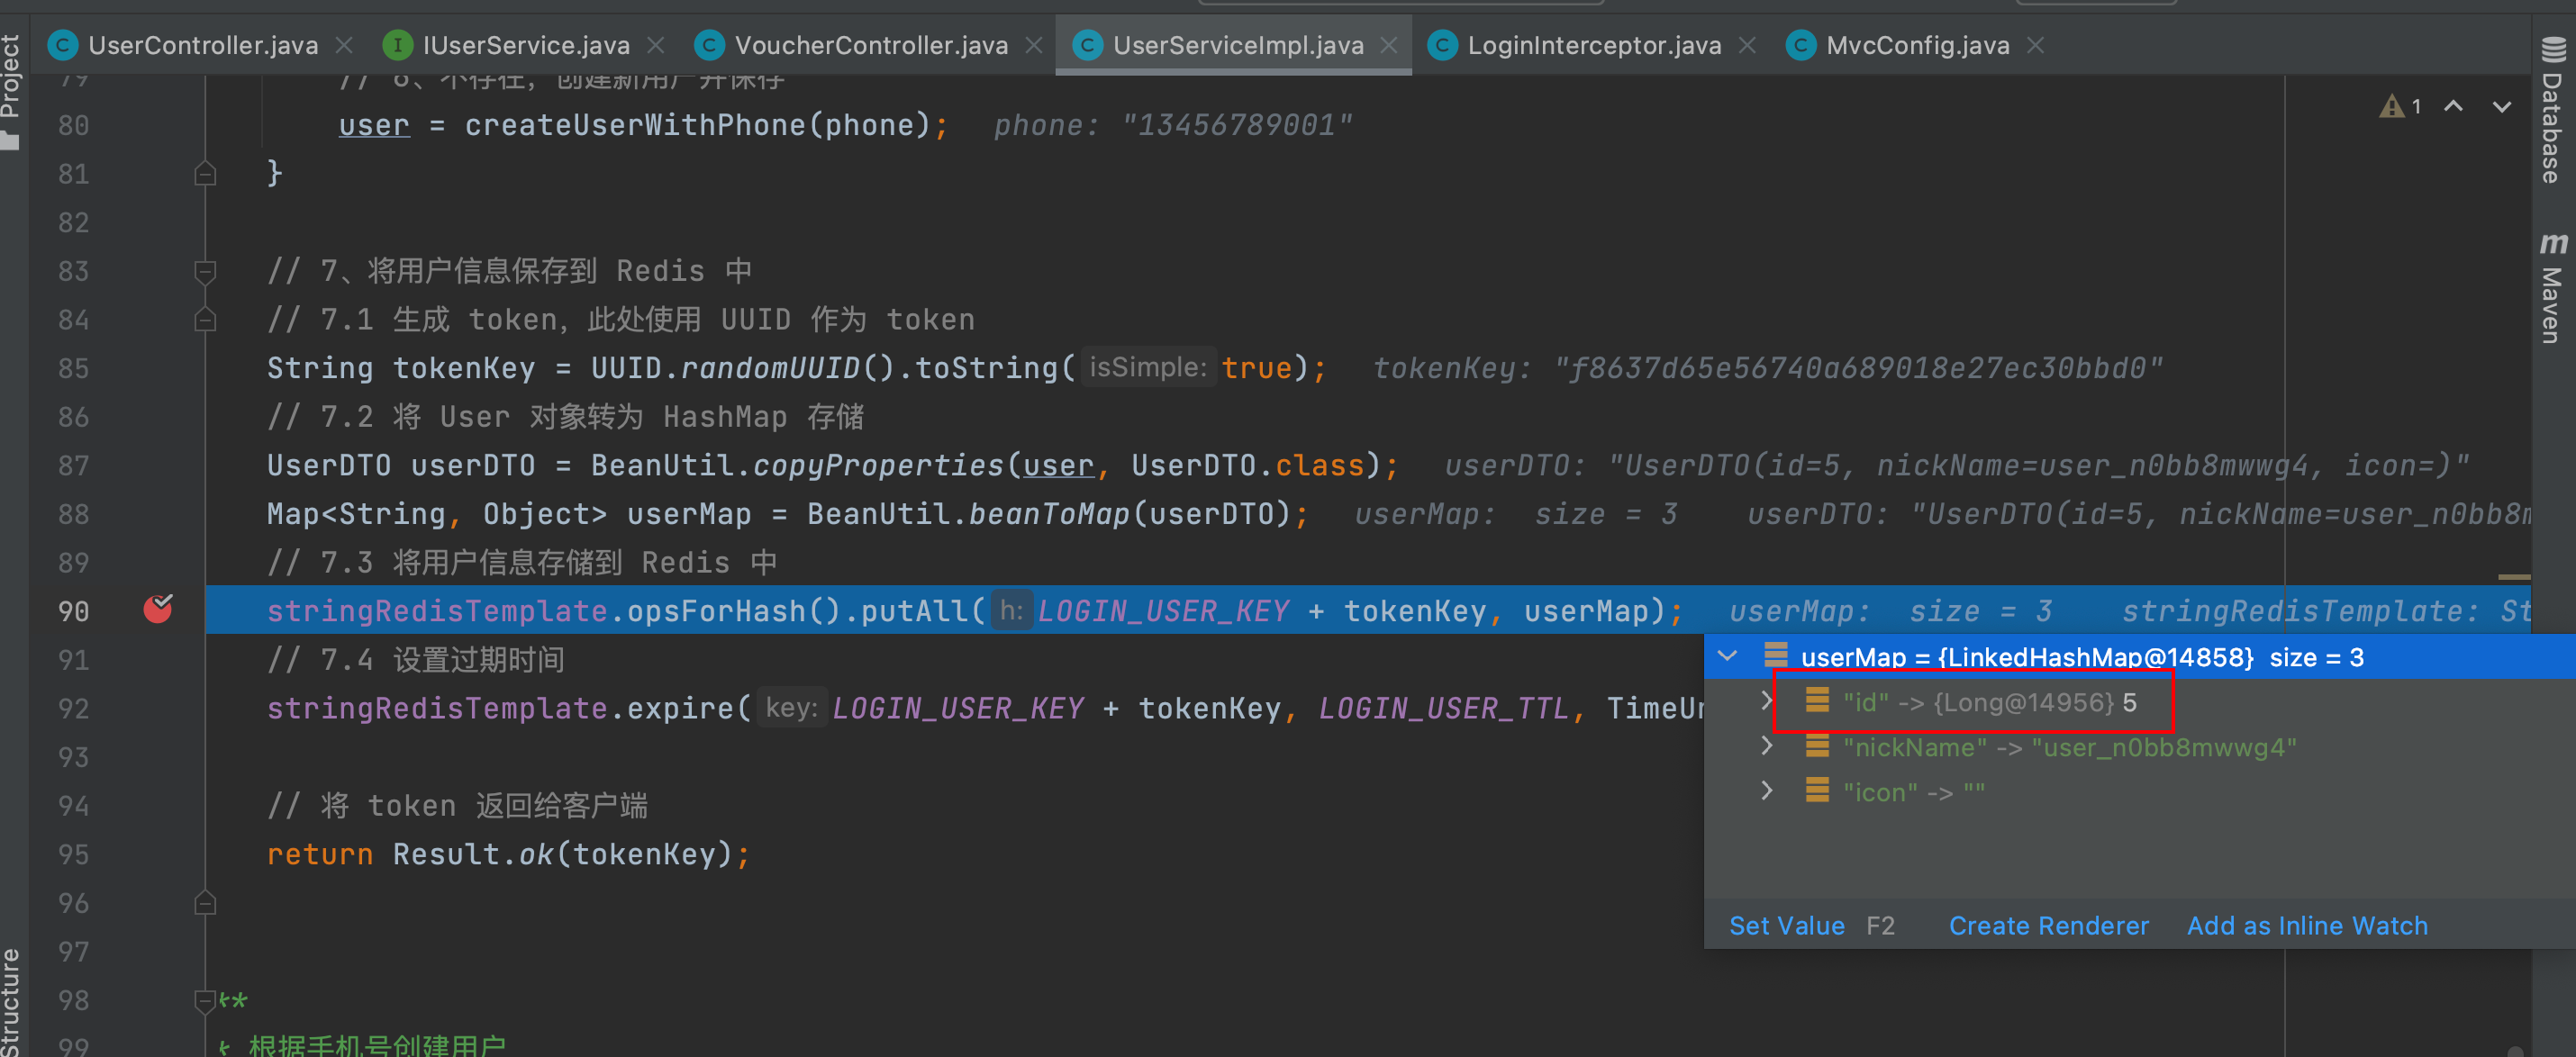Image resolution: width=2576 pixels, height=1057 pixels.
Task: Select the "id" Long entry row
Action: (2140, 702)
